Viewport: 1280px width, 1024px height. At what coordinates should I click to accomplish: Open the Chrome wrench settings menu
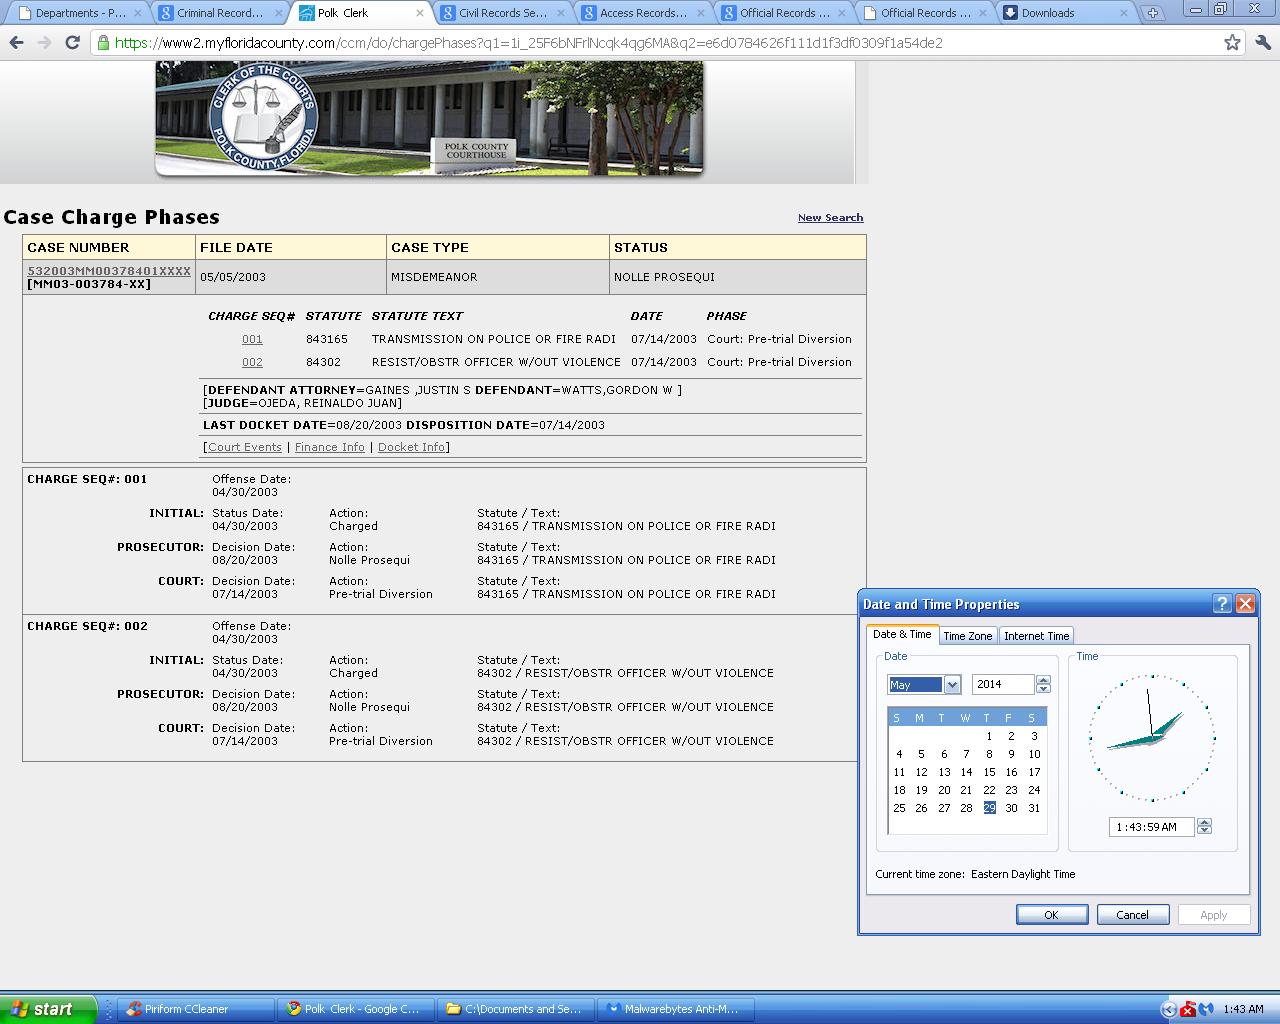[x=1262, y=43]
